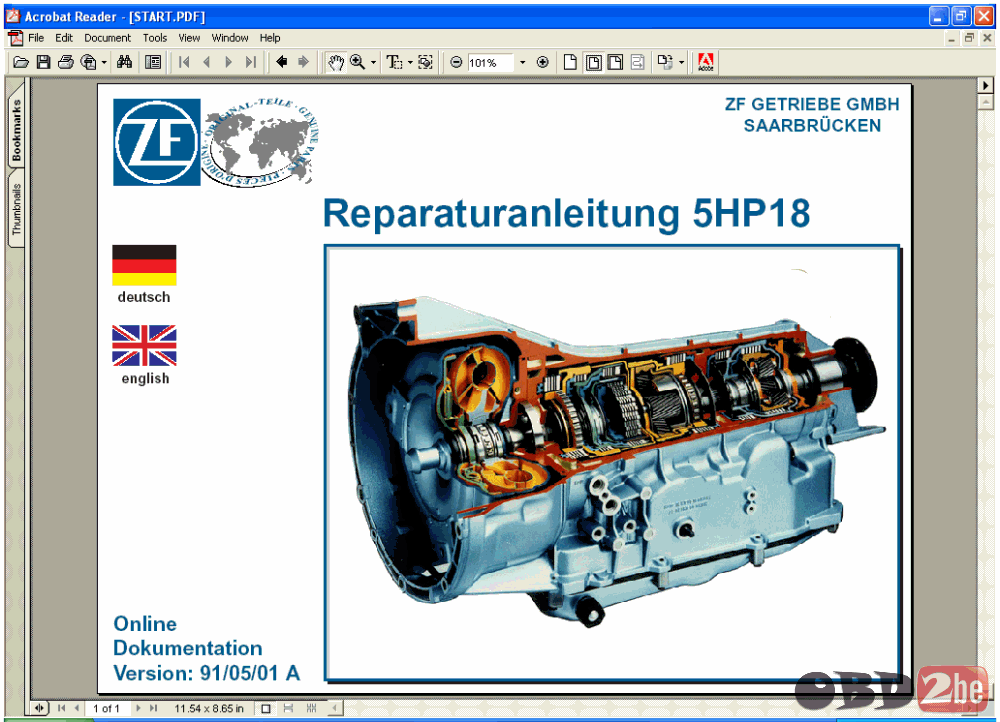
Task: Select Continuous Facing layout in status bar
Action: click(x=311, y=709)
